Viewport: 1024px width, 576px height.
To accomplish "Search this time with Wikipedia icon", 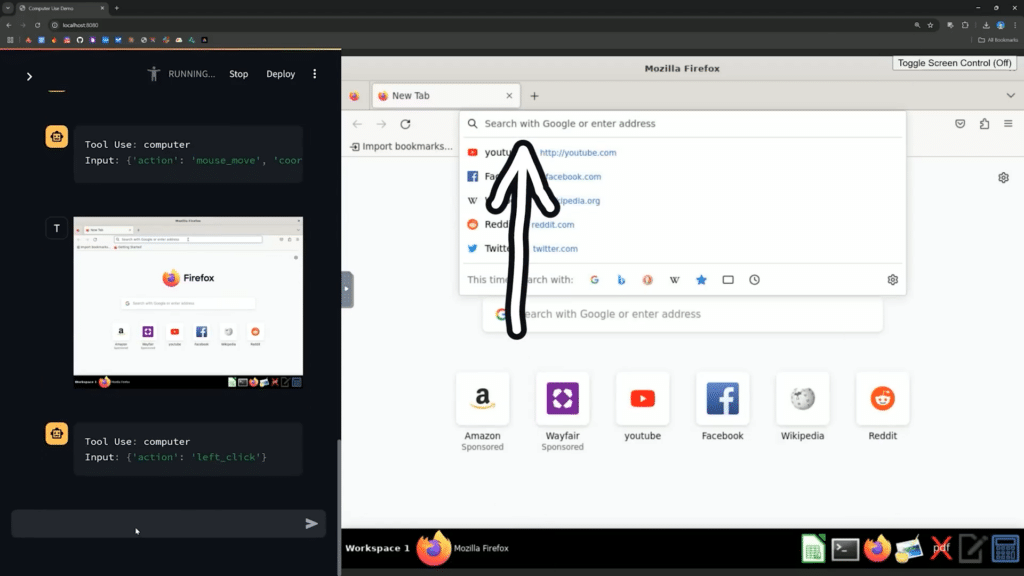I will (675, 280).
